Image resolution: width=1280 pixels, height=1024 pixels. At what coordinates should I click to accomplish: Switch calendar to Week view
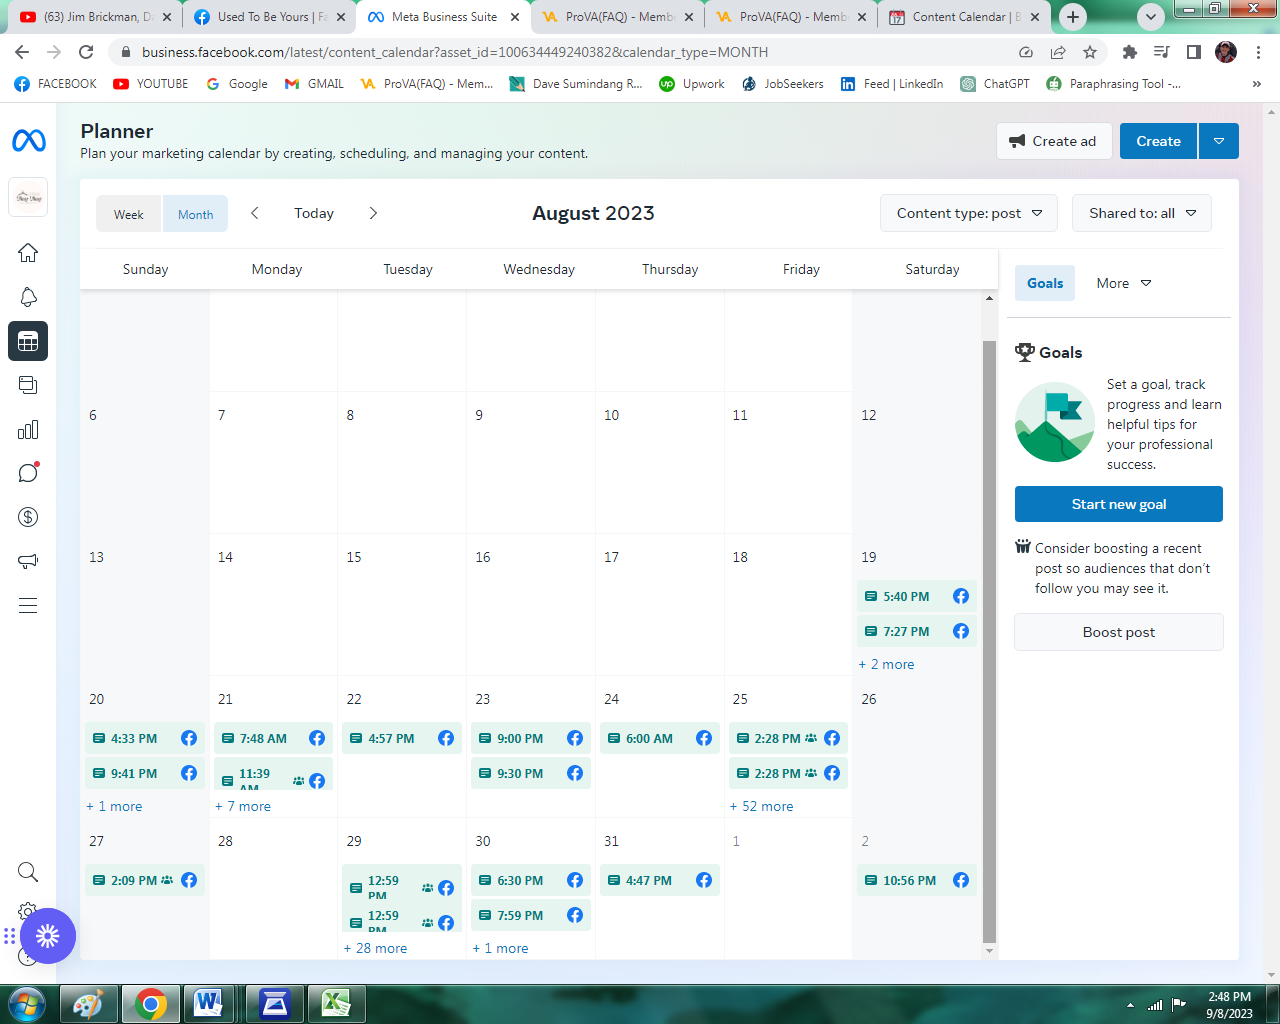[129, 214]
